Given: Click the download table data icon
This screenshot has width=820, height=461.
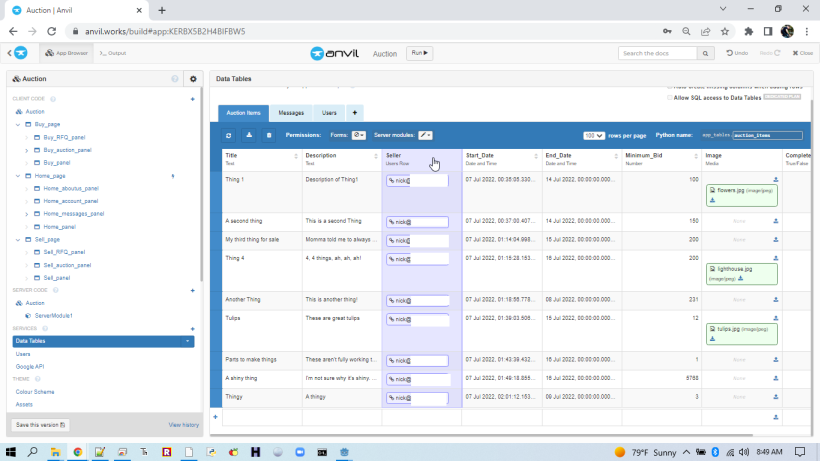Looking at the screenshot, I should tap(249, 135).
